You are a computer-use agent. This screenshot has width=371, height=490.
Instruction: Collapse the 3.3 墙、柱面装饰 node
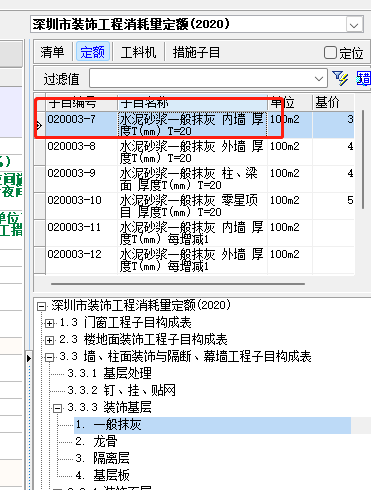(49, 357)
